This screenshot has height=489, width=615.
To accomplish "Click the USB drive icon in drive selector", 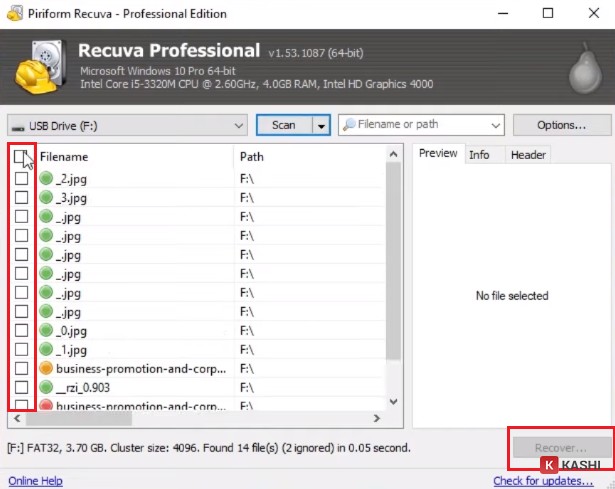I will point(18,126).
